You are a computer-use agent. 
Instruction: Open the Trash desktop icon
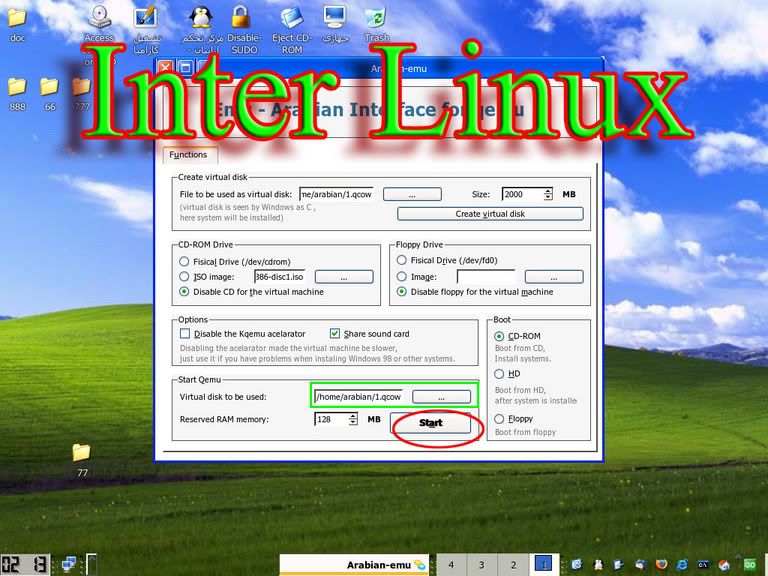pyautogui.click(x=376, y=18)
